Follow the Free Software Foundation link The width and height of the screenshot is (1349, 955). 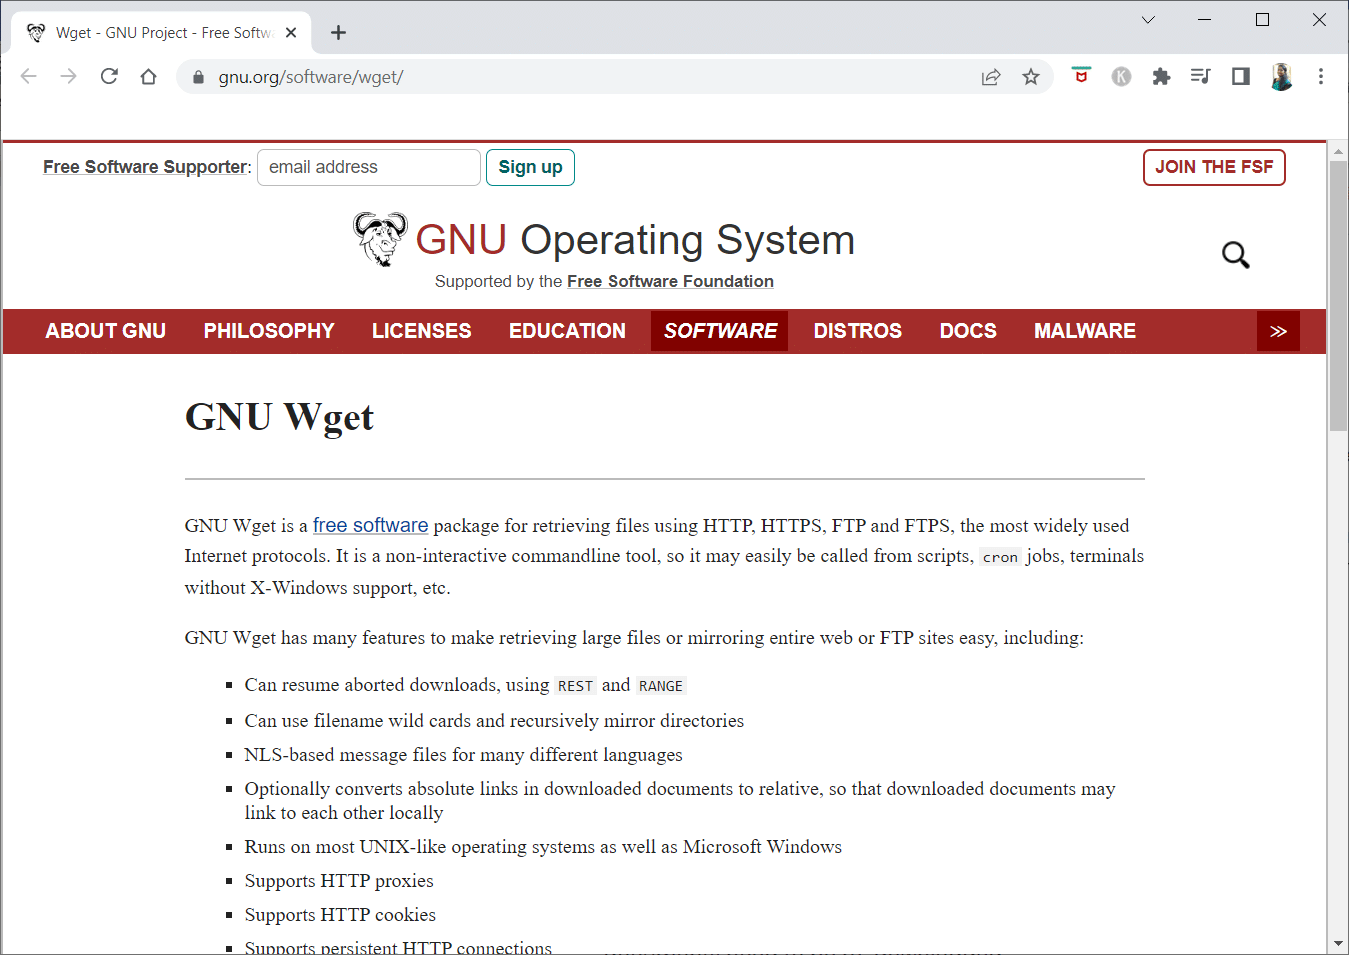[x=670, y=282]
